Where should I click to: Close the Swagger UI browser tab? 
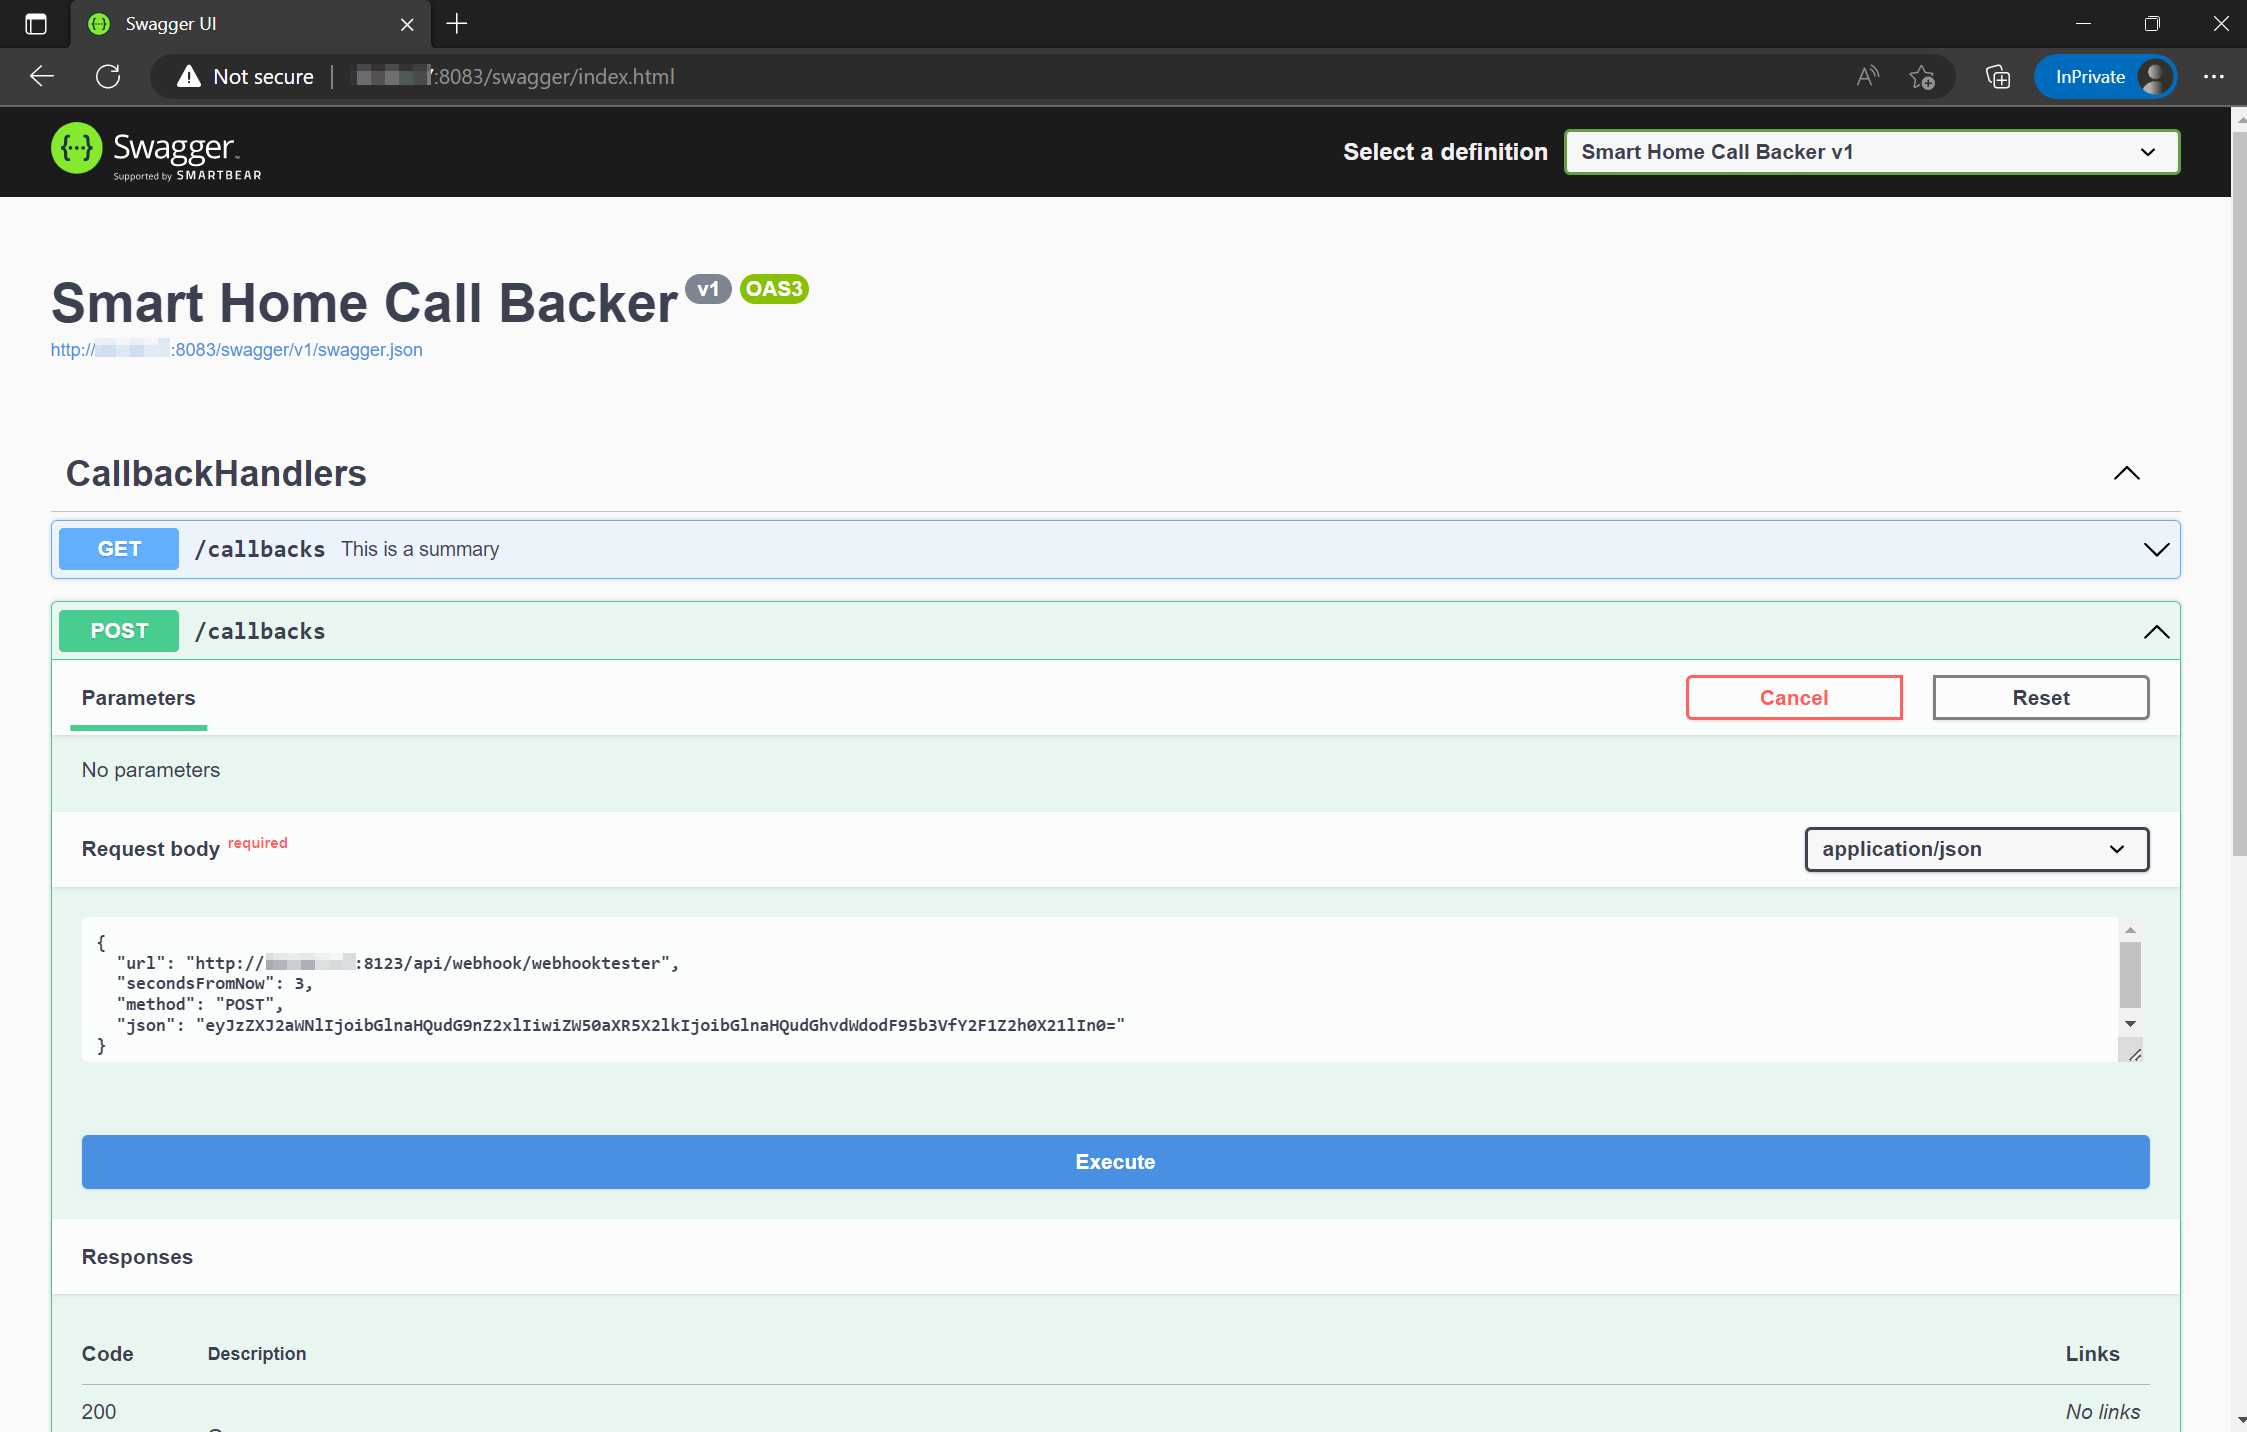coord(407,24)
